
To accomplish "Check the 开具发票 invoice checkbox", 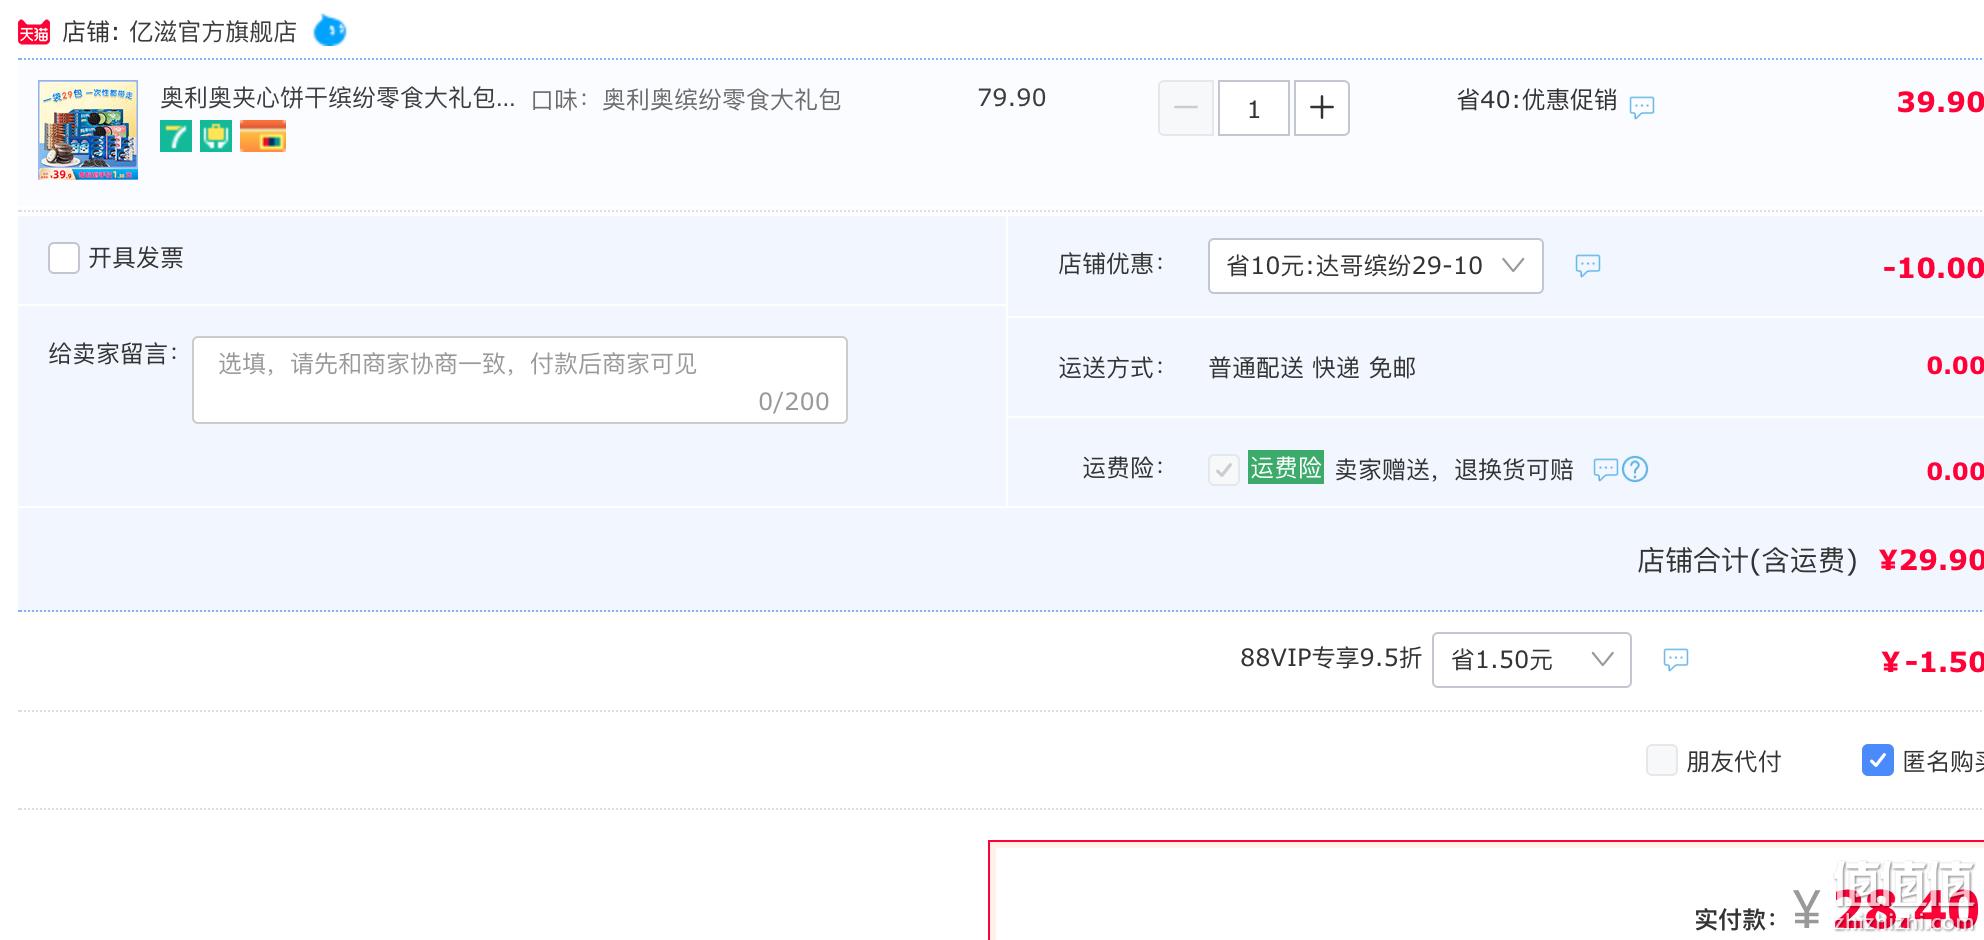I will 64,258.
